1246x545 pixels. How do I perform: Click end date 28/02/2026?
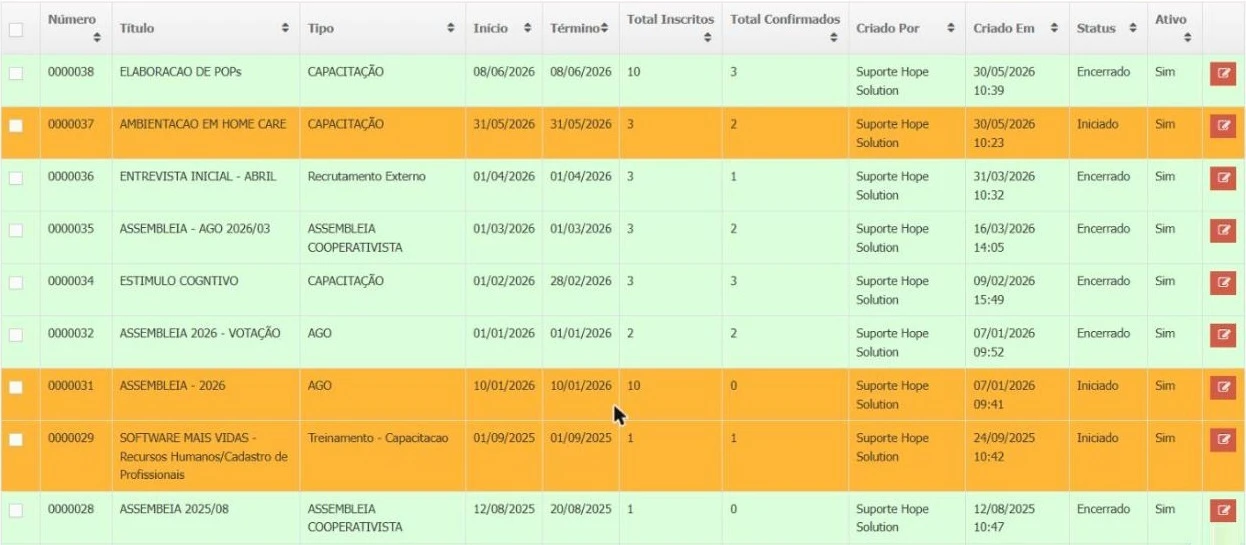[x=581, y=281]
